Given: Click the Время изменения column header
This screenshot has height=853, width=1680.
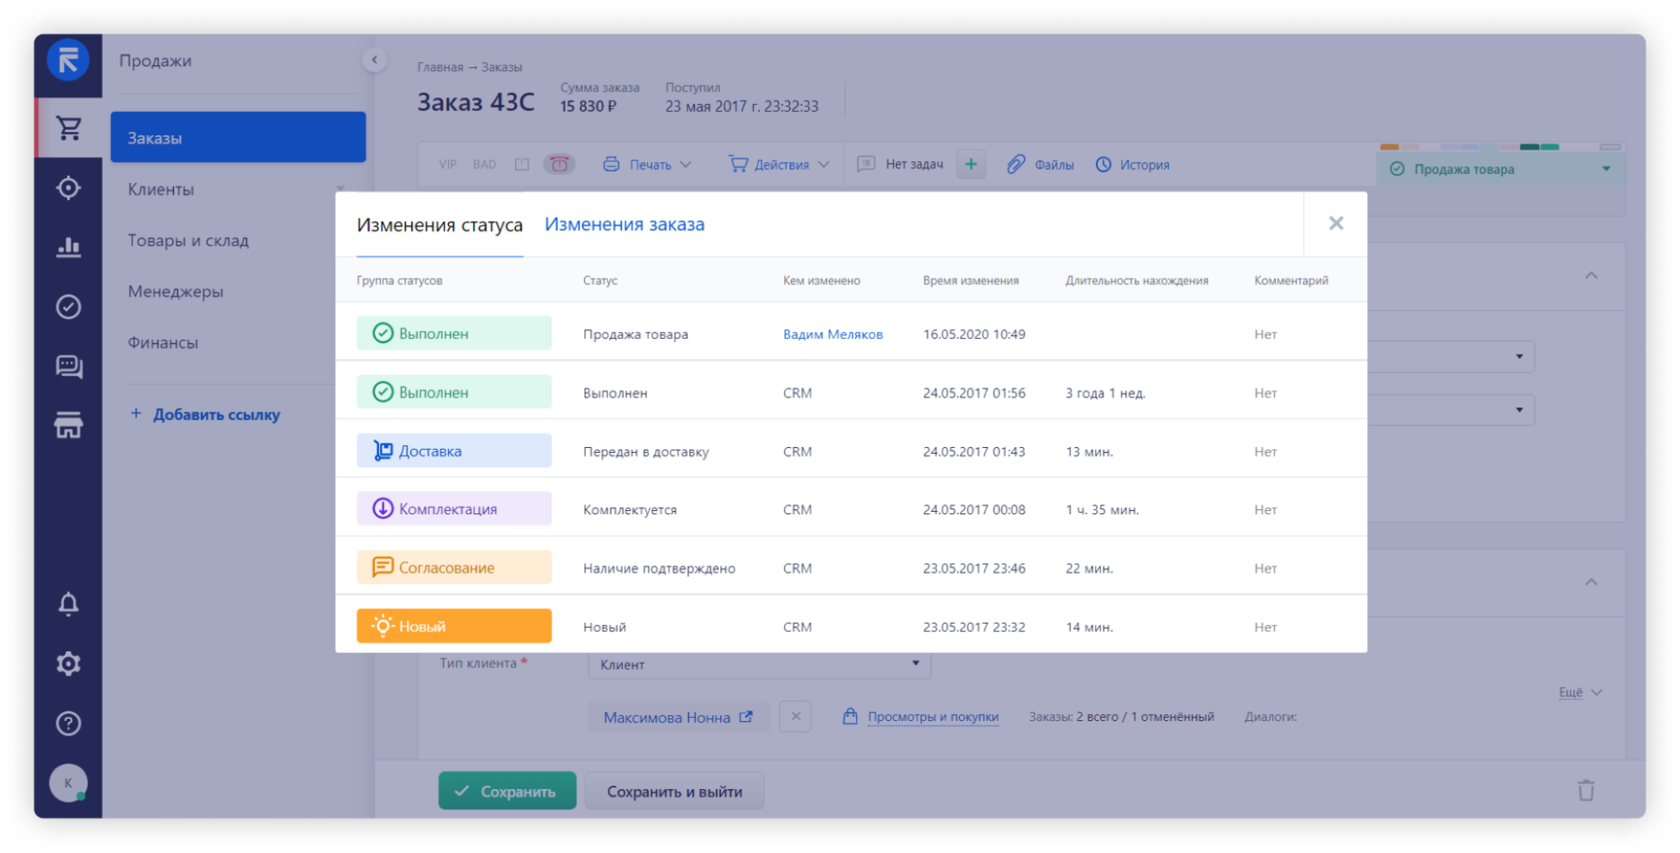Looking at the screenshot, I should [970, 280].
